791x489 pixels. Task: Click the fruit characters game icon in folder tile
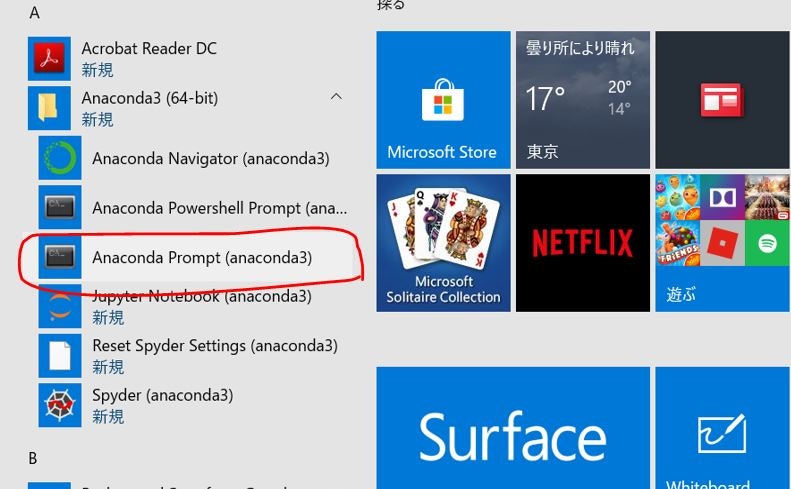(677, 197)
